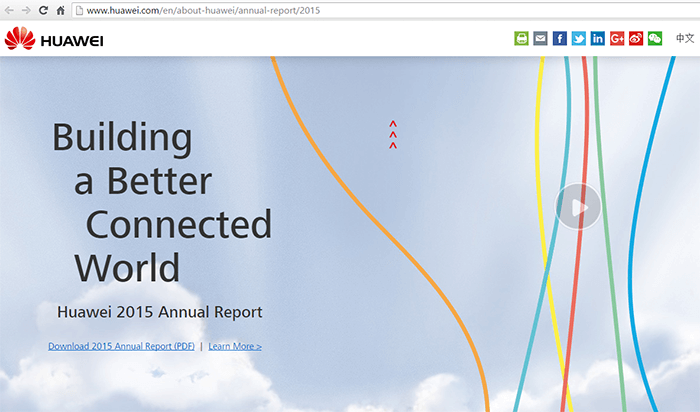
Task: Play the annual report video
Action: coord(578,207)
